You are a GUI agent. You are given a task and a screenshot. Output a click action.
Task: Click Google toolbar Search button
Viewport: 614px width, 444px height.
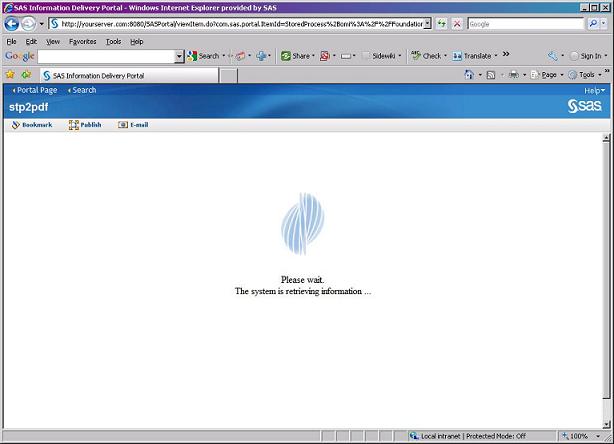tap(203, 56)
